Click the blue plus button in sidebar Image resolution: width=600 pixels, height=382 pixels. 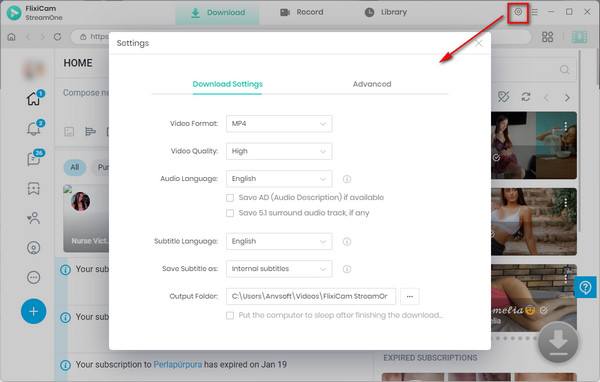tap(34, 311)
